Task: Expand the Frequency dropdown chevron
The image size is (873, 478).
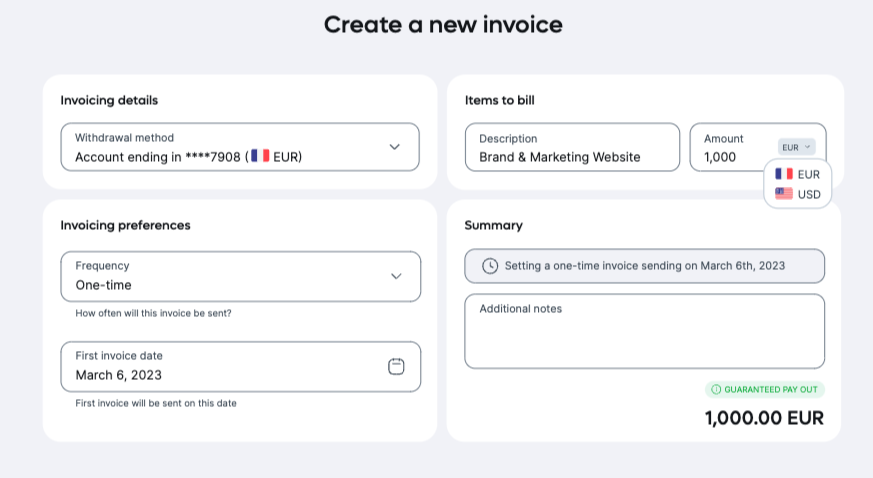Action: point(396,276)
